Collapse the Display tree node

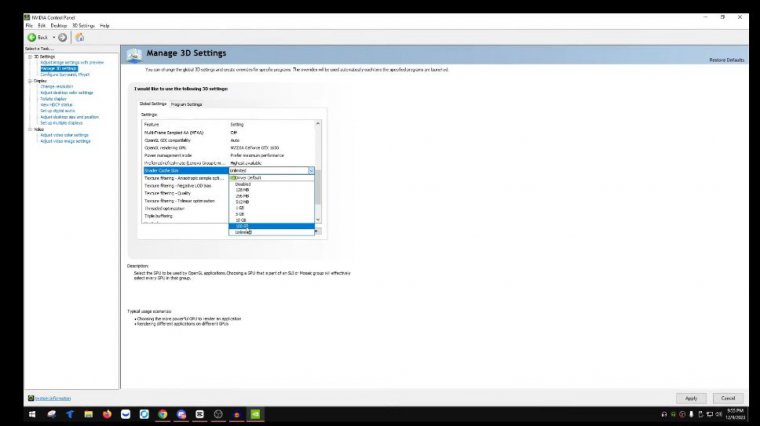[x=30, y=80]
